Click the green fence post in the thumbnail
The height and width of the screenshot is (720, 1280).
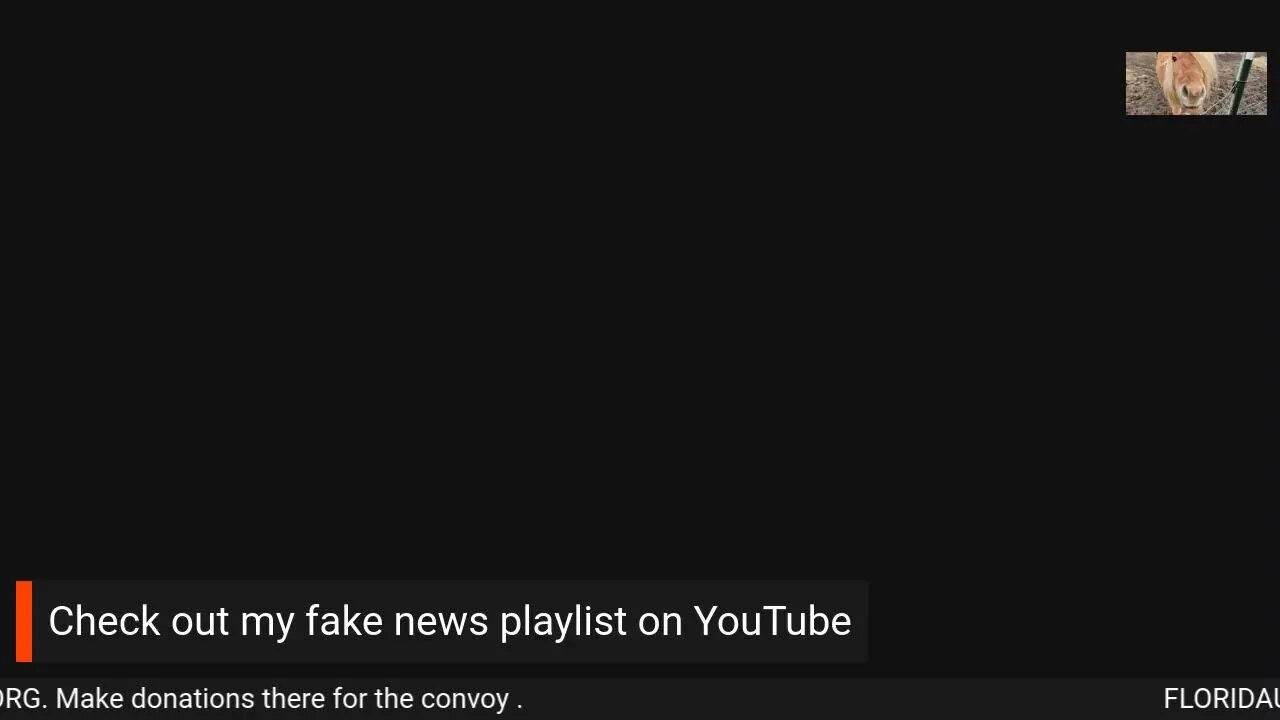point(1241,83)
